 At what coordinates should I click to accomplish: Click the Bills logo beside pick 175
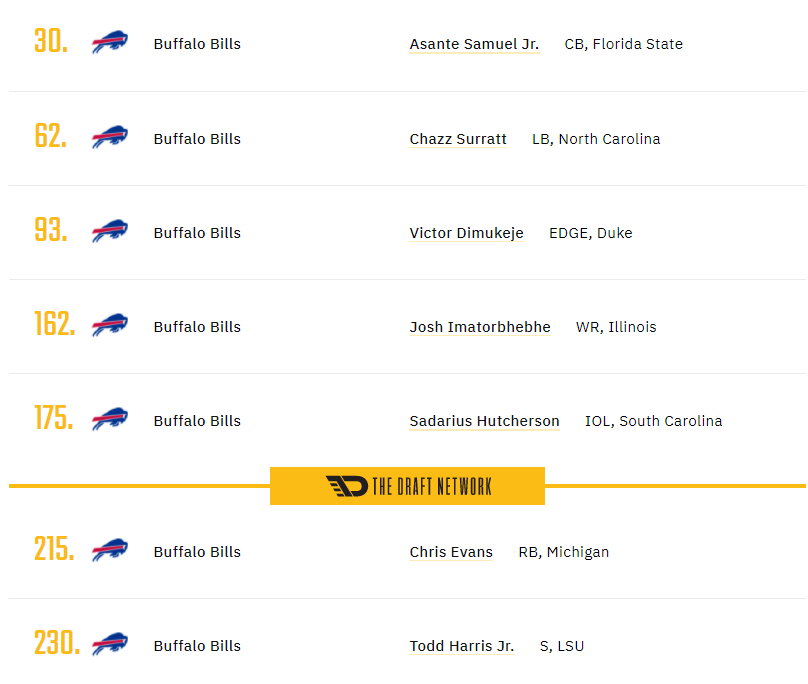tap(110, 419)
